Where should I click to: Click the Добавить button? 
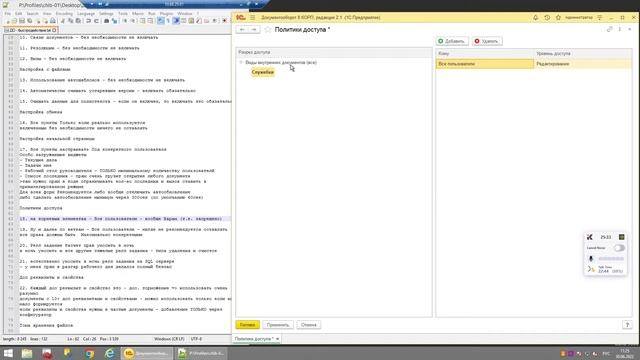(x=451, y=41)
